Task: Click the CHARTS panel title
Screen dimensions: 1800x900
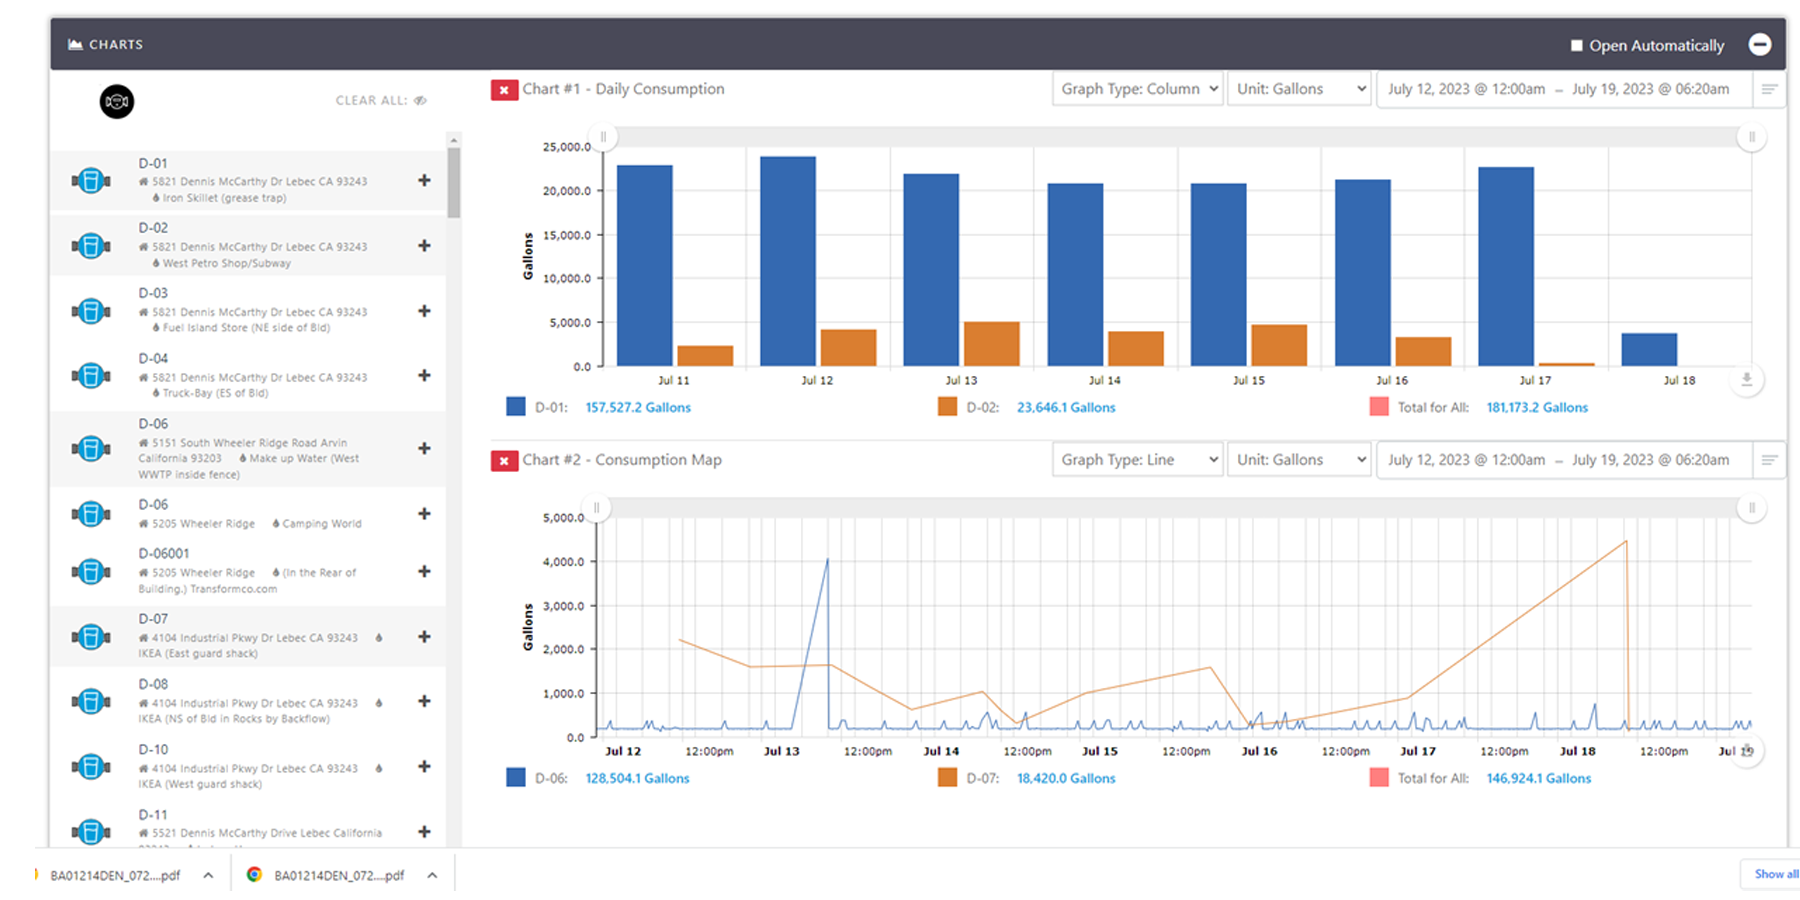Action: (x=116, y=44)
